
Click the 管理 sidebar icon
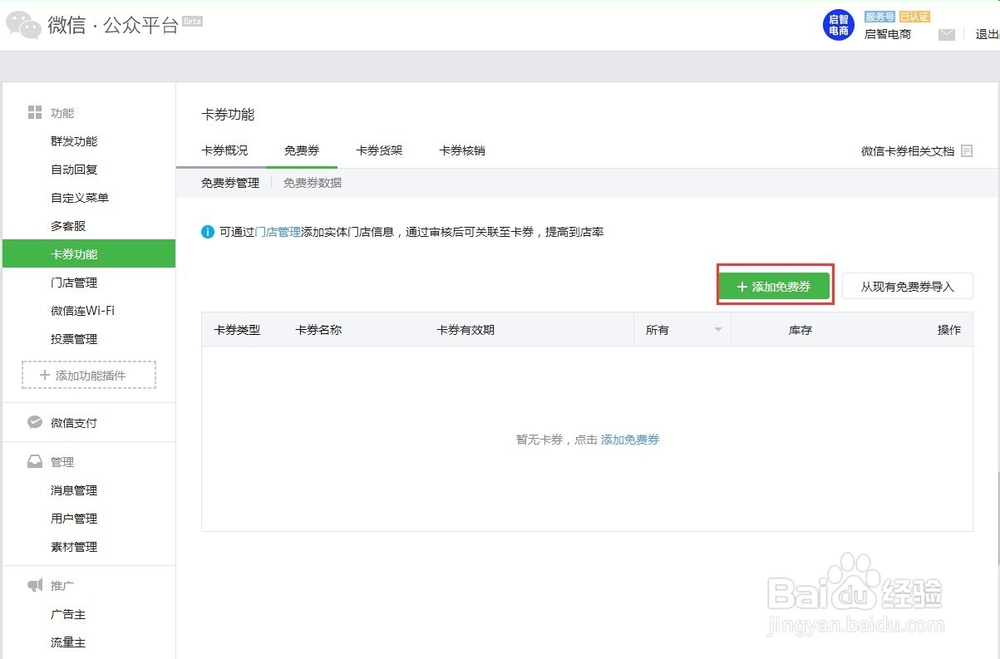click(x=36, y=461)
